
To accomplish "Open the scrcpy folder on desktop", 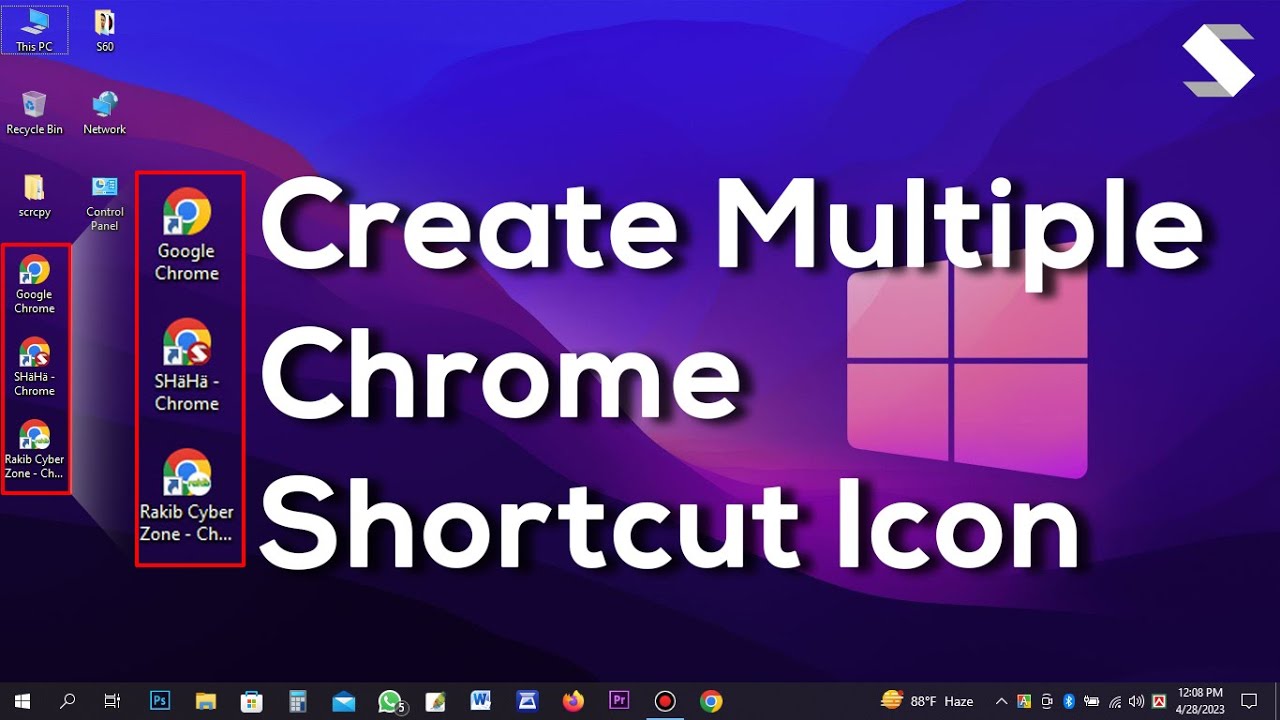I will point(34,195).
